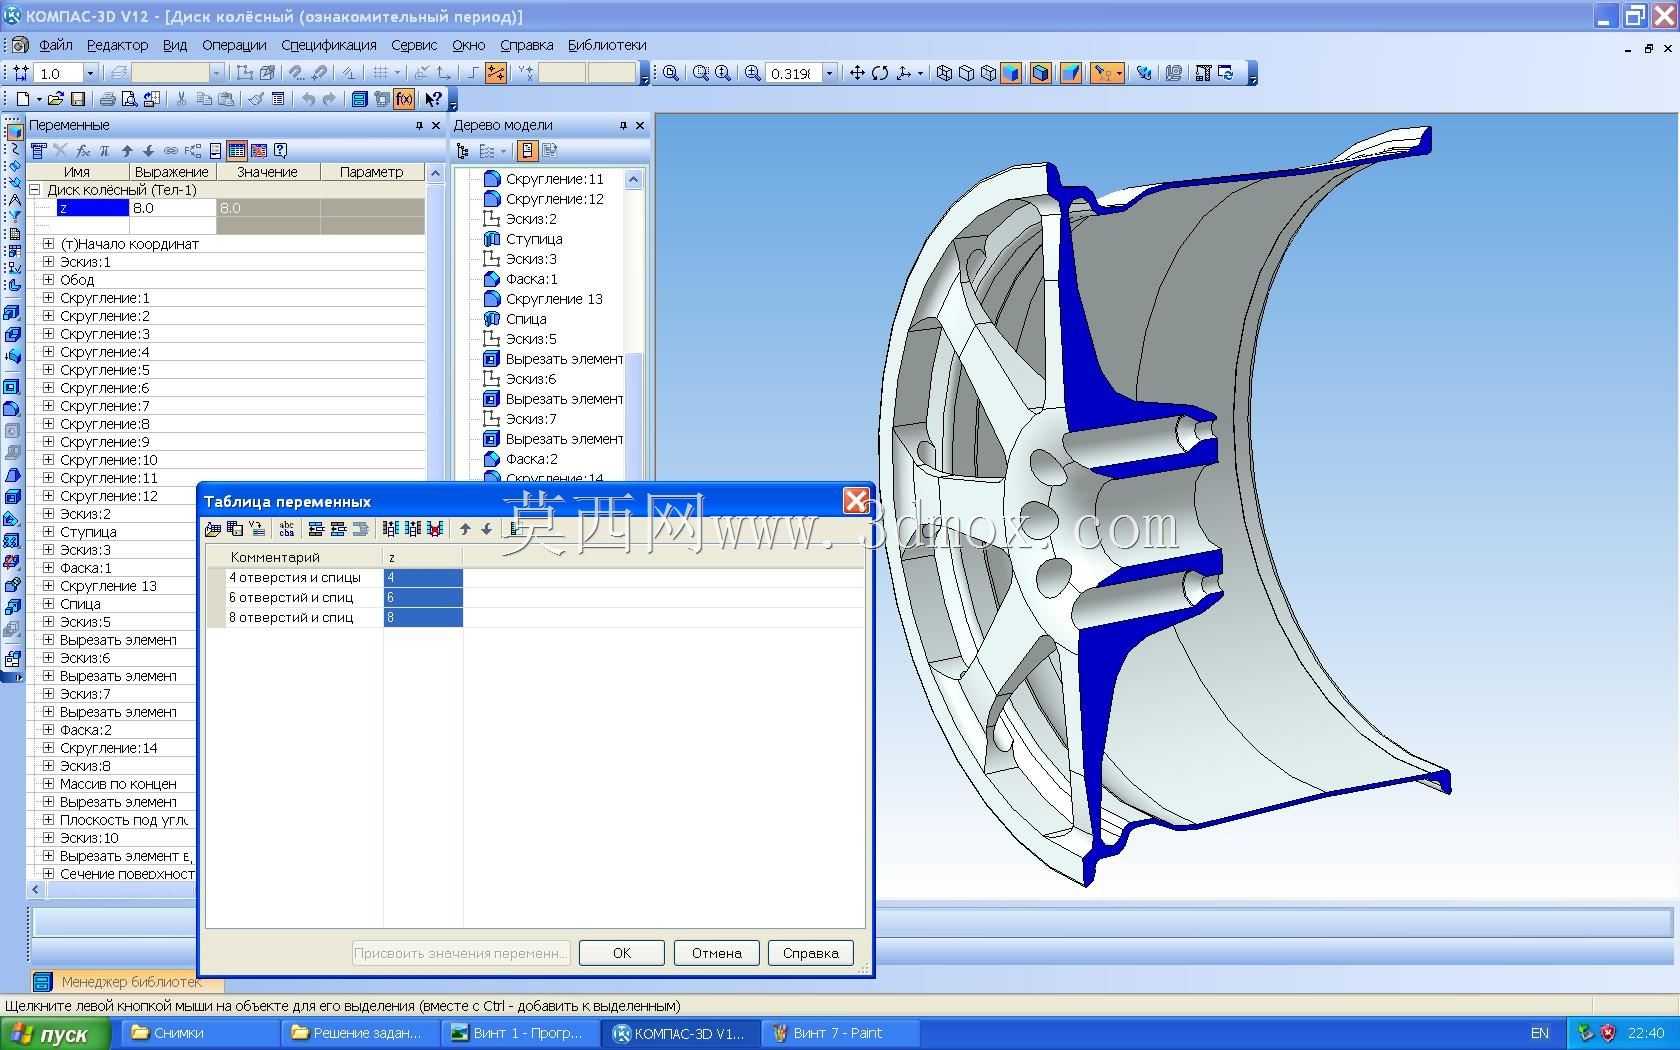1680x1050 pixels.
Task: Click Справка in Таблица переменных dialog
Action: pos(810,953)
